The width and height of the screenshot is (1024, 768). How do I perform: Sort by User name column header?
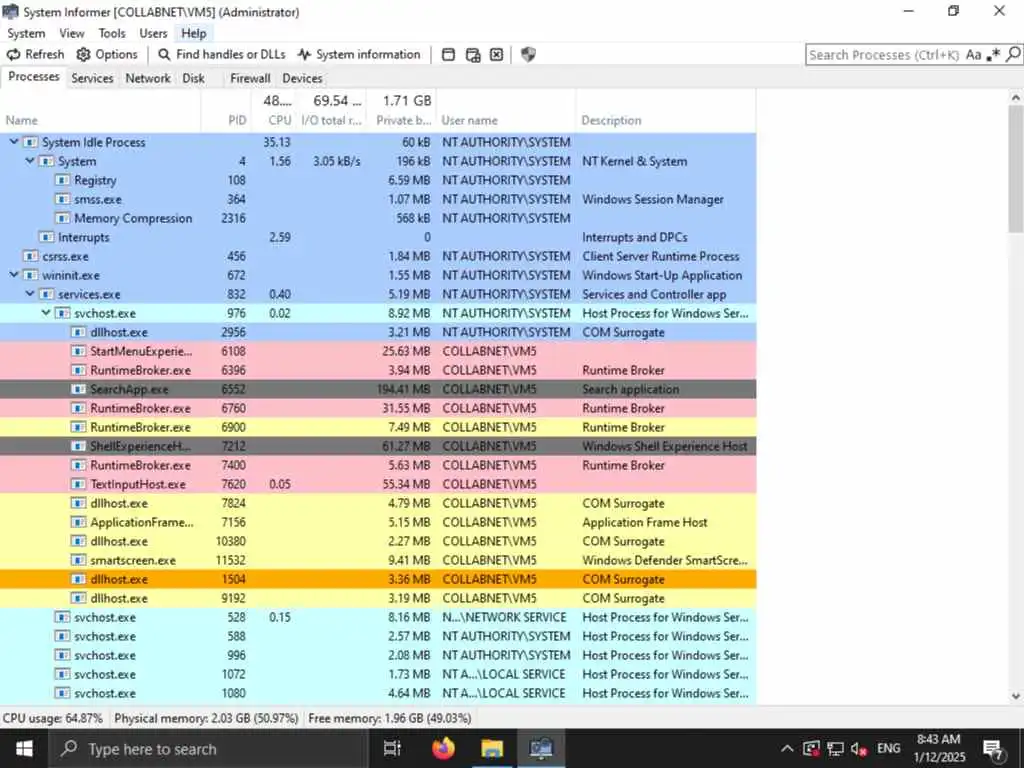click(x=506, y=120)
